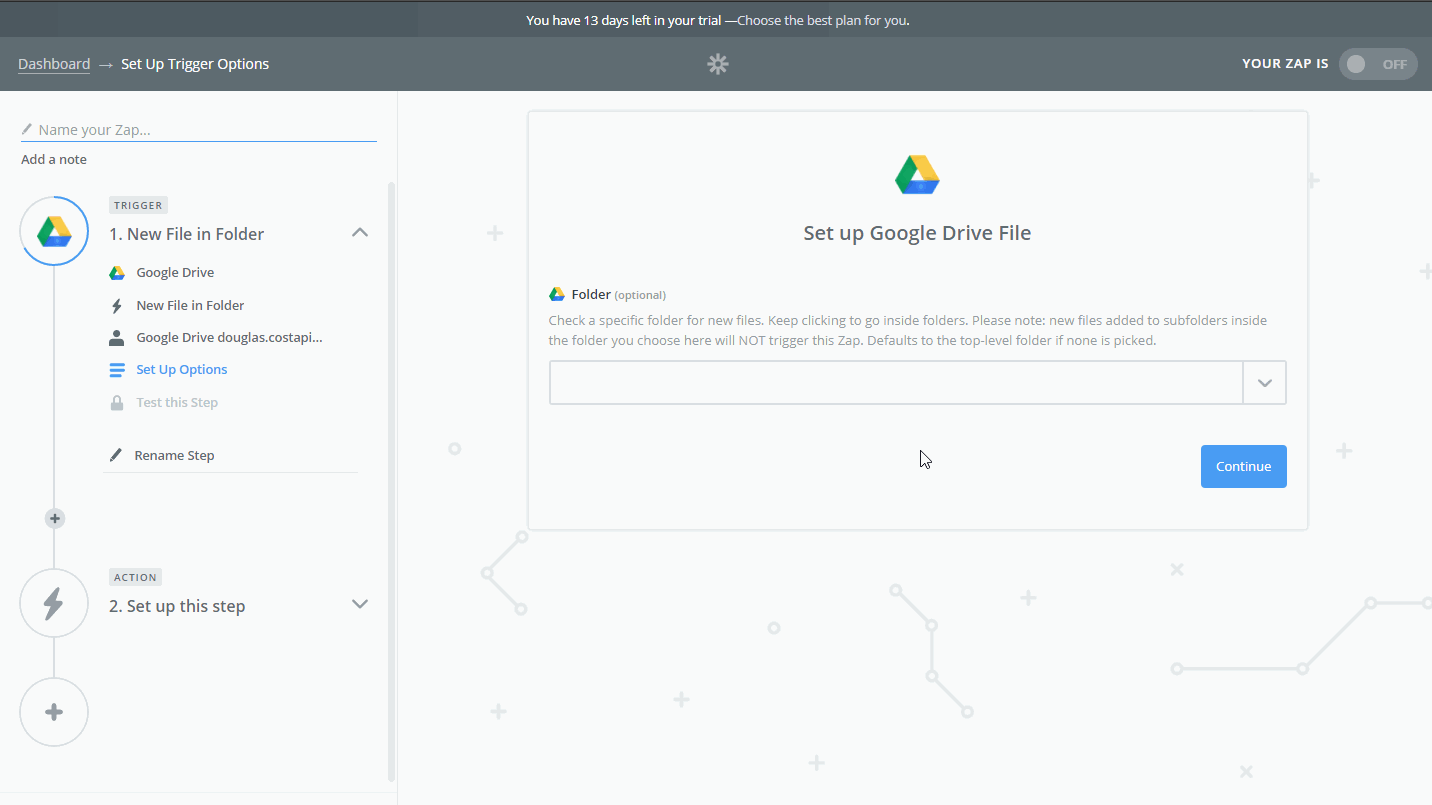
Task: Click the 2. Set up this step heading
Action: pyautogui.click(x=177, y=606)
